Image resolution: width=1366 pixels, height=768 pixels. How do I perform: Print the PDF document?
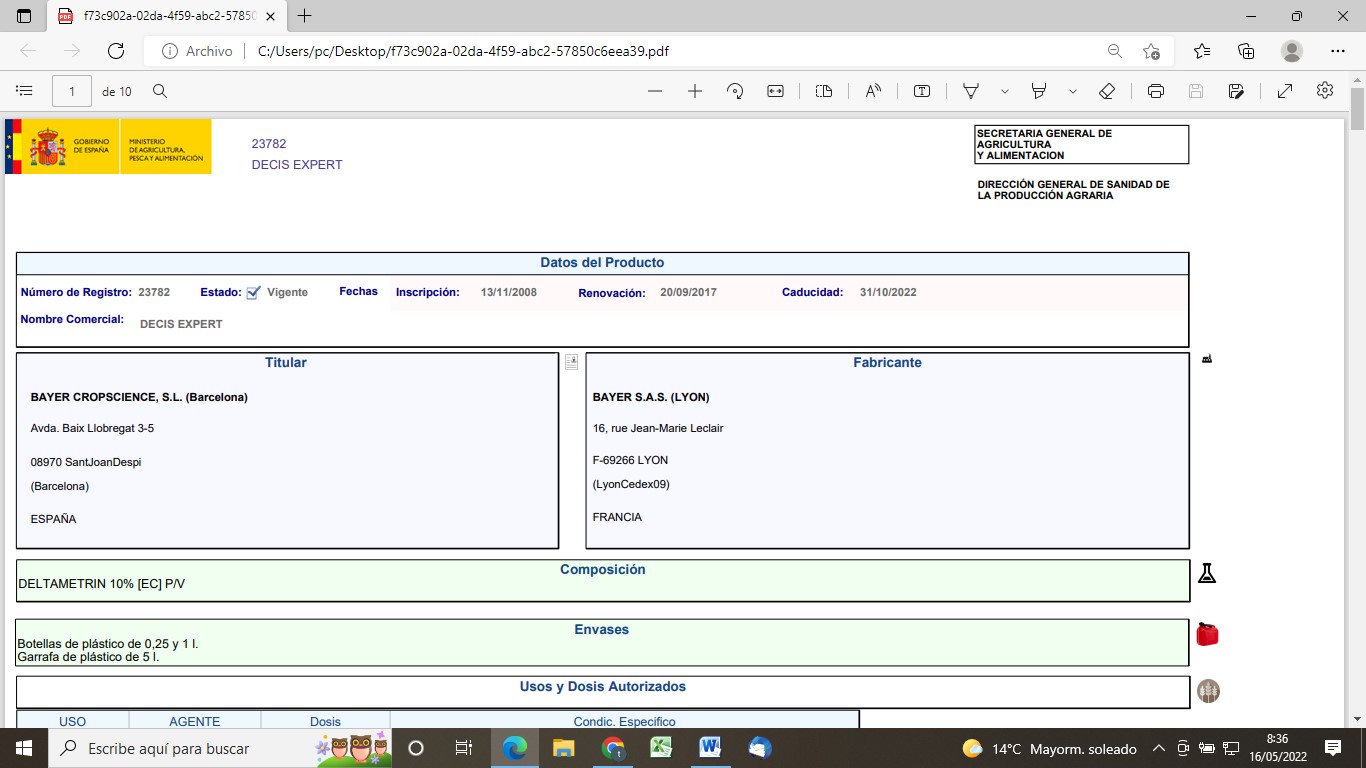(x=1156, y=91)
